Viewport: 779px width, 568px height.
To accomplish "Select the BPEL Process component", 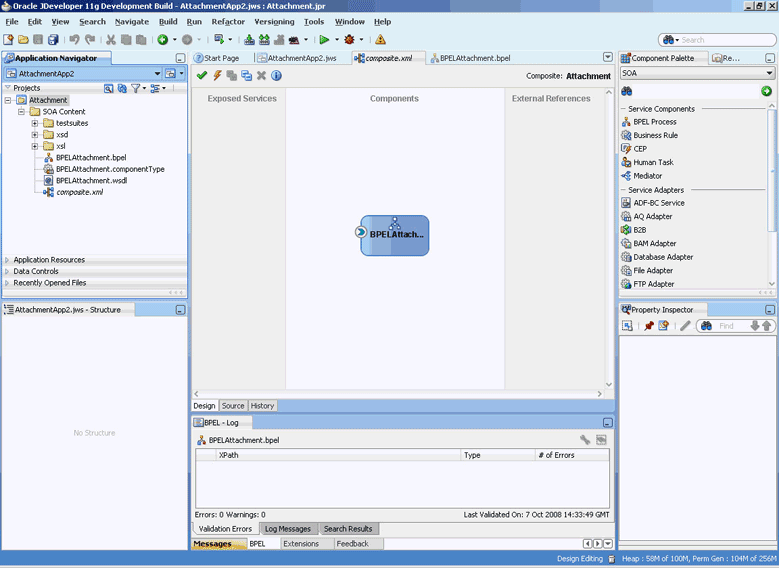I will [x=654, y=122].
